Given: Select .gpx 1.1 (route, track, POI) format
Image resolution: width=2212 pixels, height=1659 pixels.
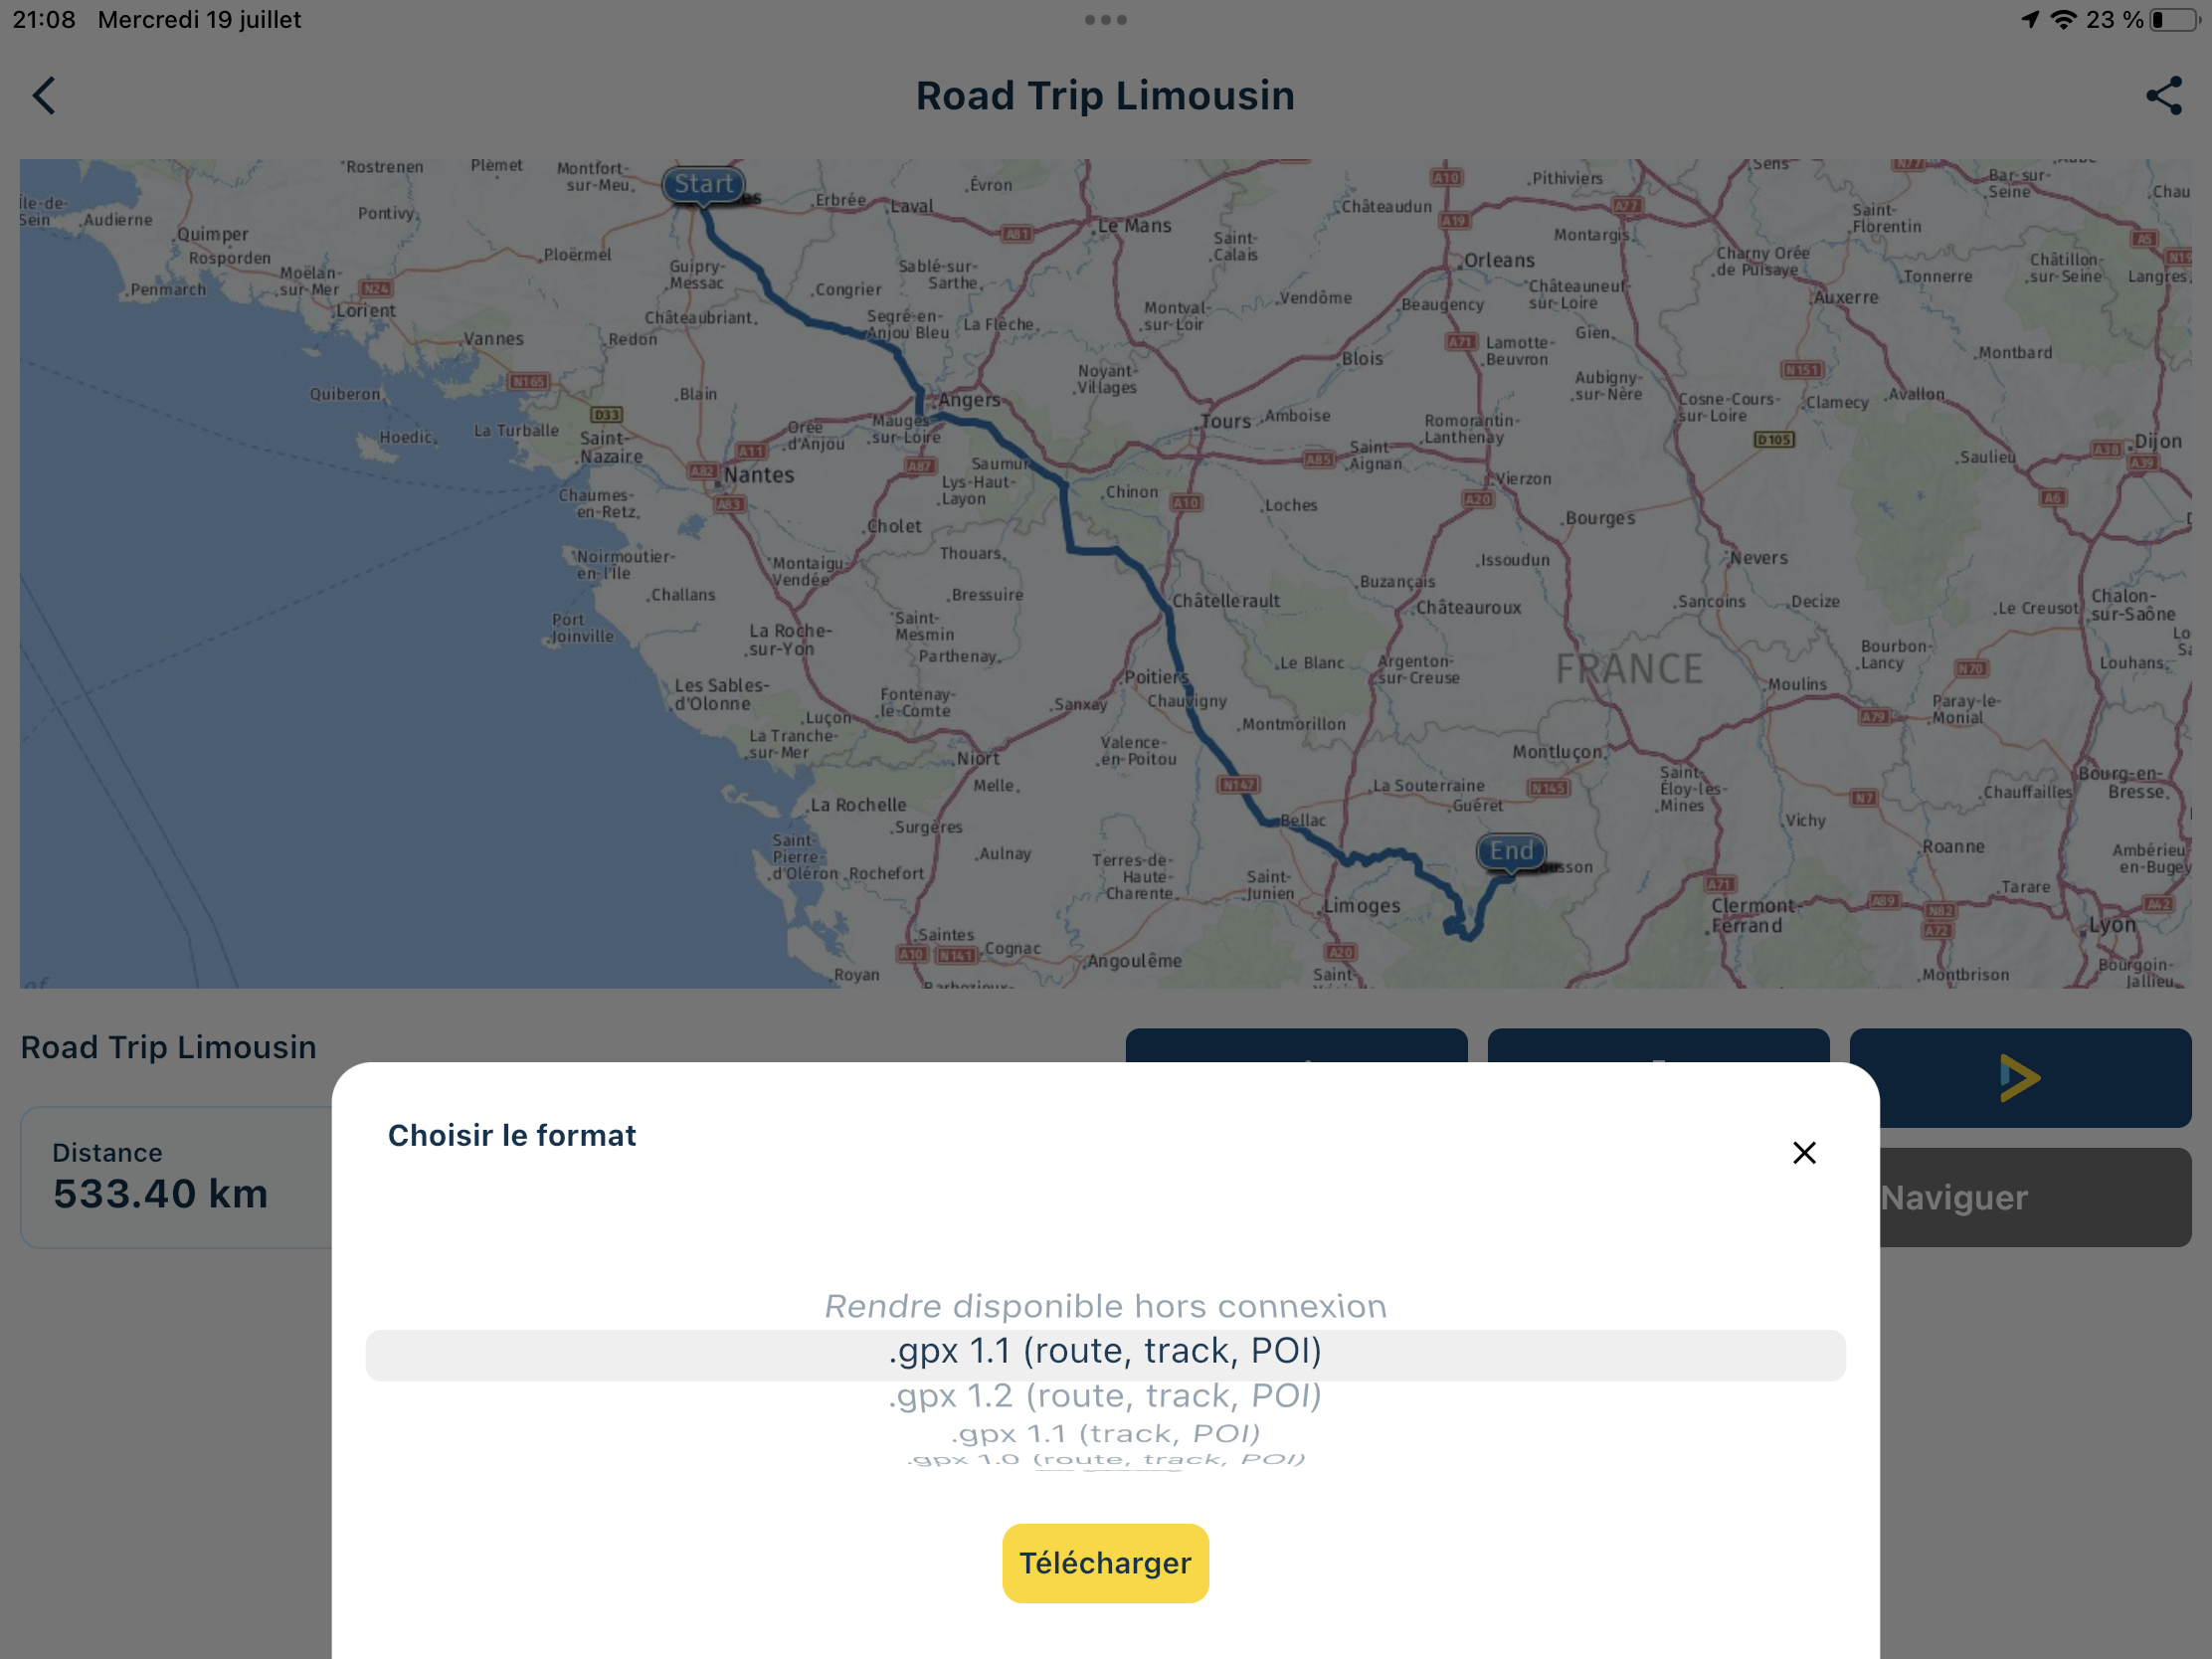Looking at the screenshot, I should tap(1105, 1352).
